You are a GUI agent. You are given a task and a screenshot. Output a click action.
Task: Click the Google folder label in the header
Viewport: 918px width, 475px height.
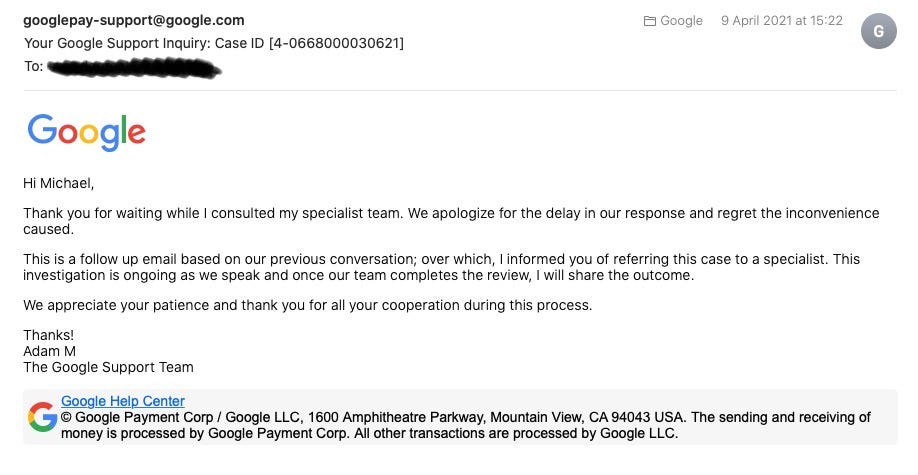click(681, 21)
